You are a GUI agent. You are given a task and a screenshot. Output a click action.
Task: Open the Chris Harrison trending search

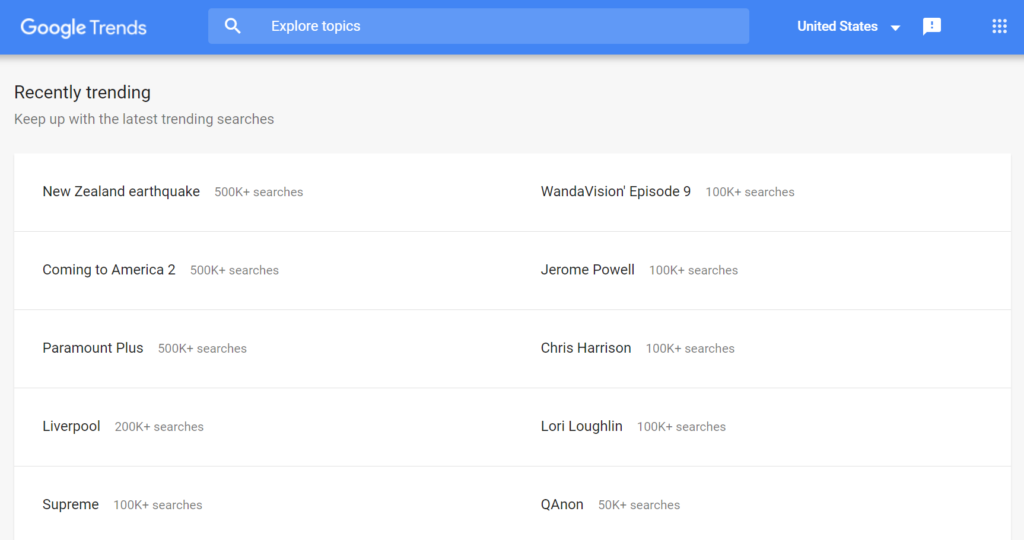click(x=586, y=348)
